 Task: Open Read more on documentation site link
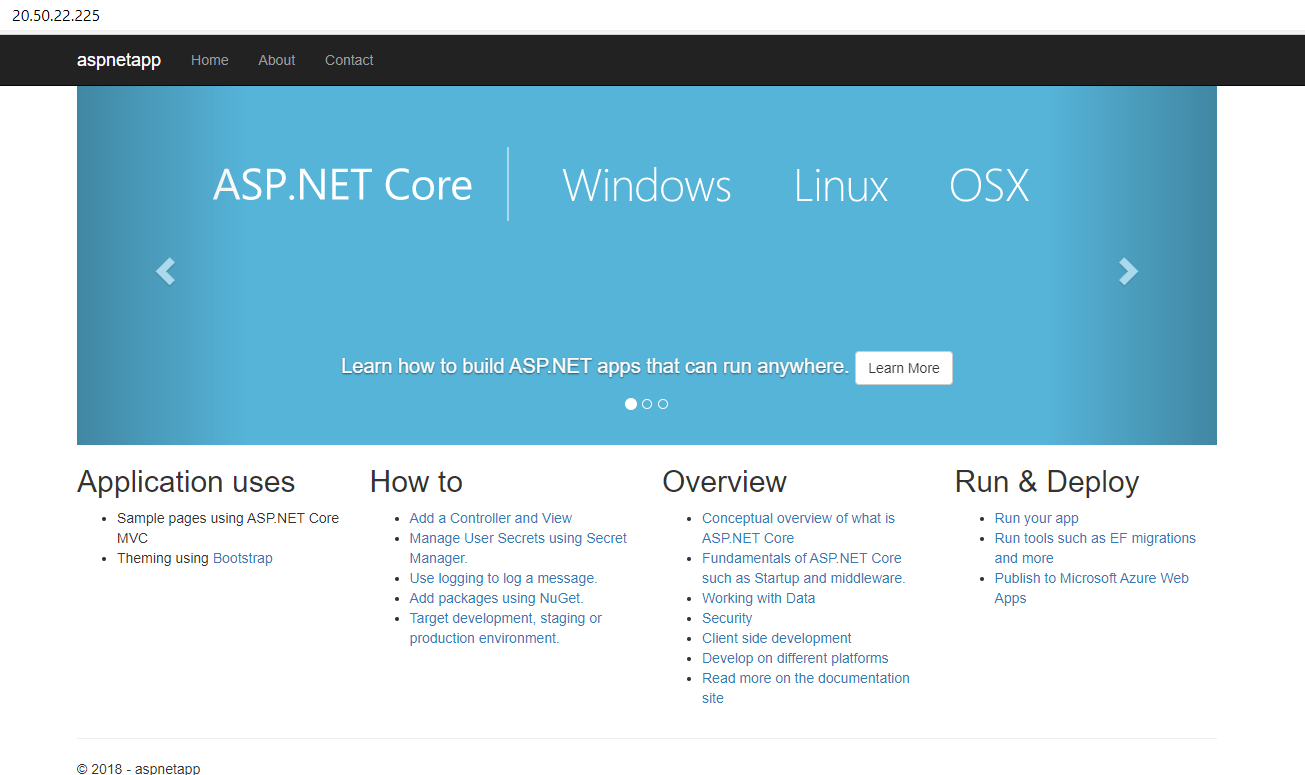(x=806, y=688)
